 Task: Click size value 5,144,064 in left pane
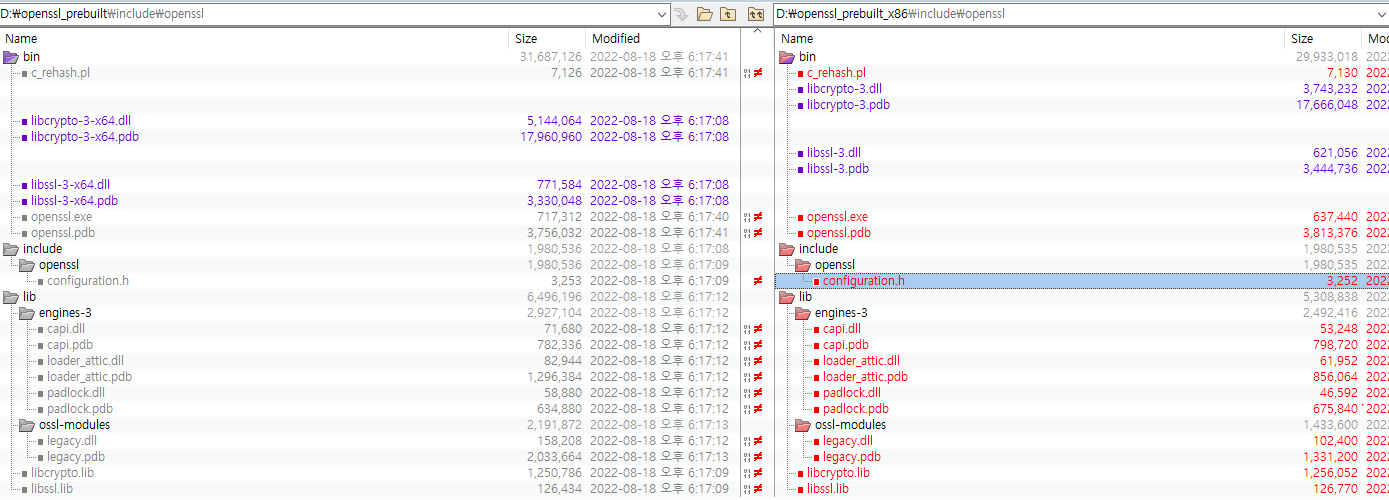(x=554, y=121)
